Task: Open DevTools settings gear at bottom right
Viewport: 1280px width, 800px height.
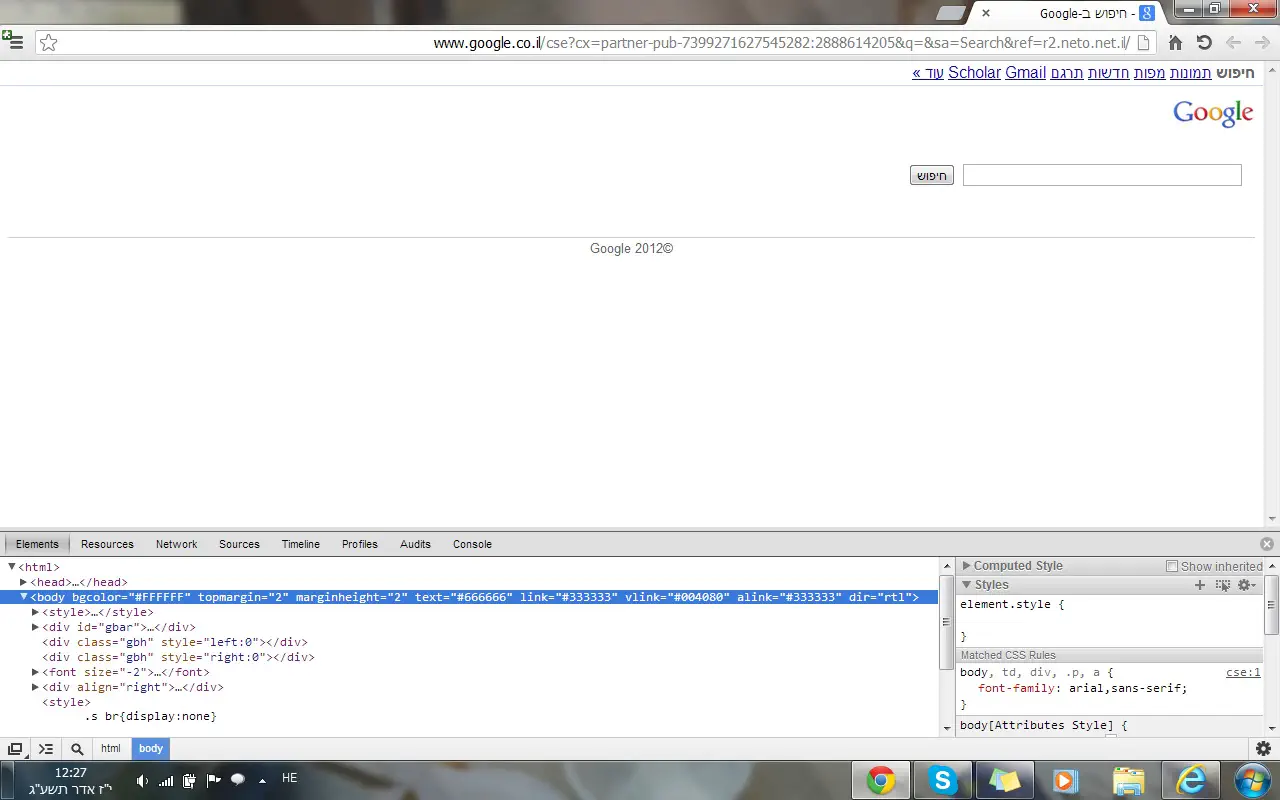Action: point(1263,749)
